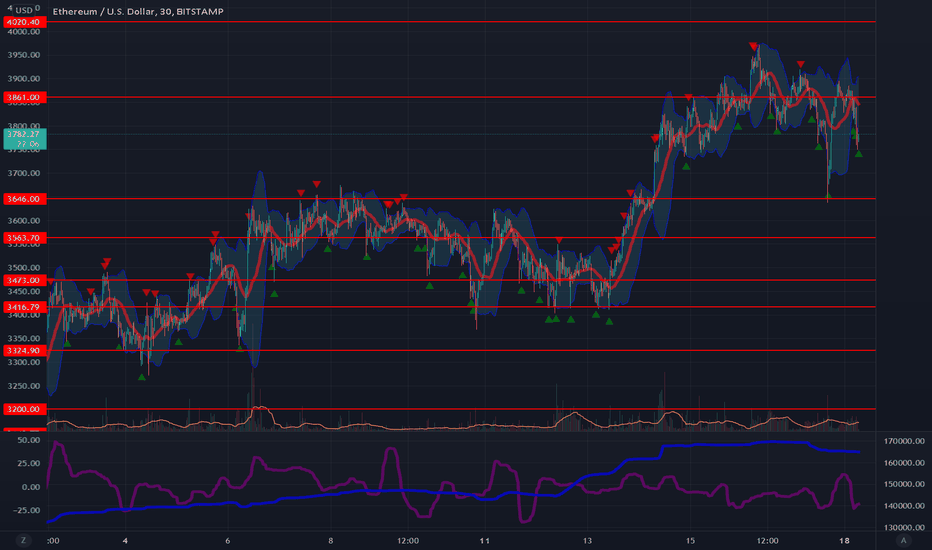The image size is (932, 550).
Task: Click date label 13 on time axis
Action: pos(587,540)
